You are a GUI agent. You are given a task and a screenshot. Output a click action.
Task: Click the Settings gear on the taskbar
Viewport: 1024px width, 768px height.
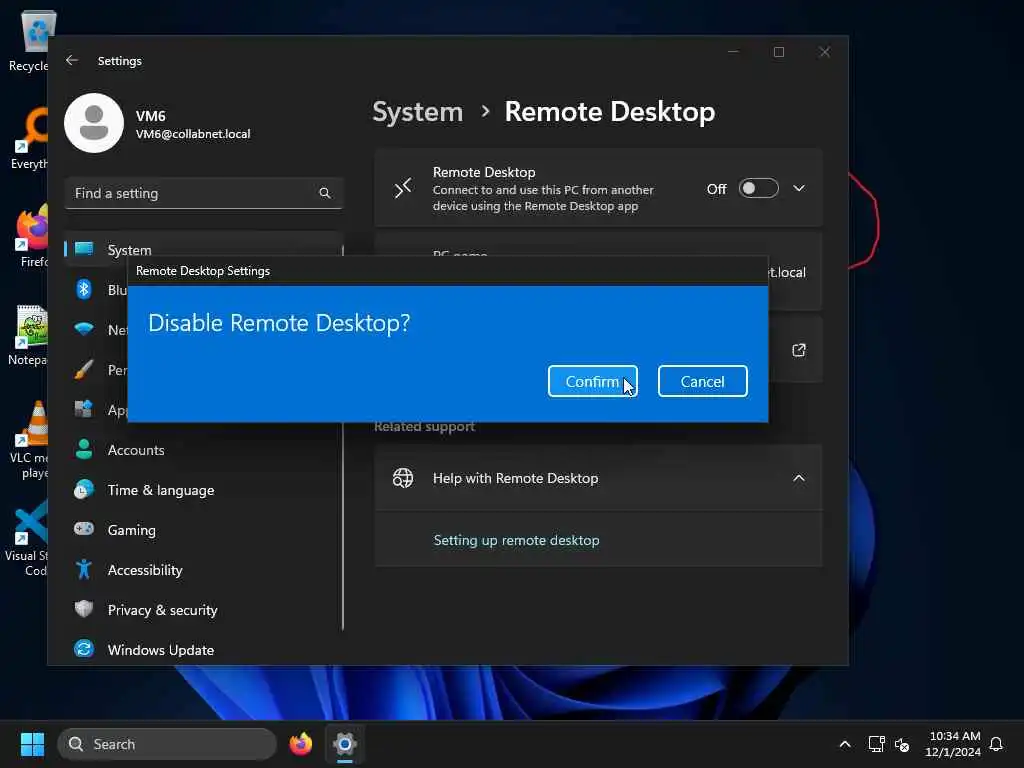click(x=345, y=744)
